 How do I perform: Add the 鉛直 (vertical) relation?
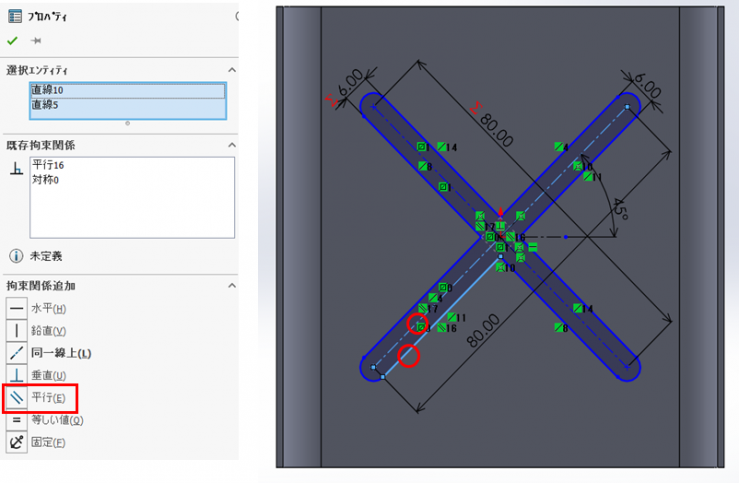[48, 331]
